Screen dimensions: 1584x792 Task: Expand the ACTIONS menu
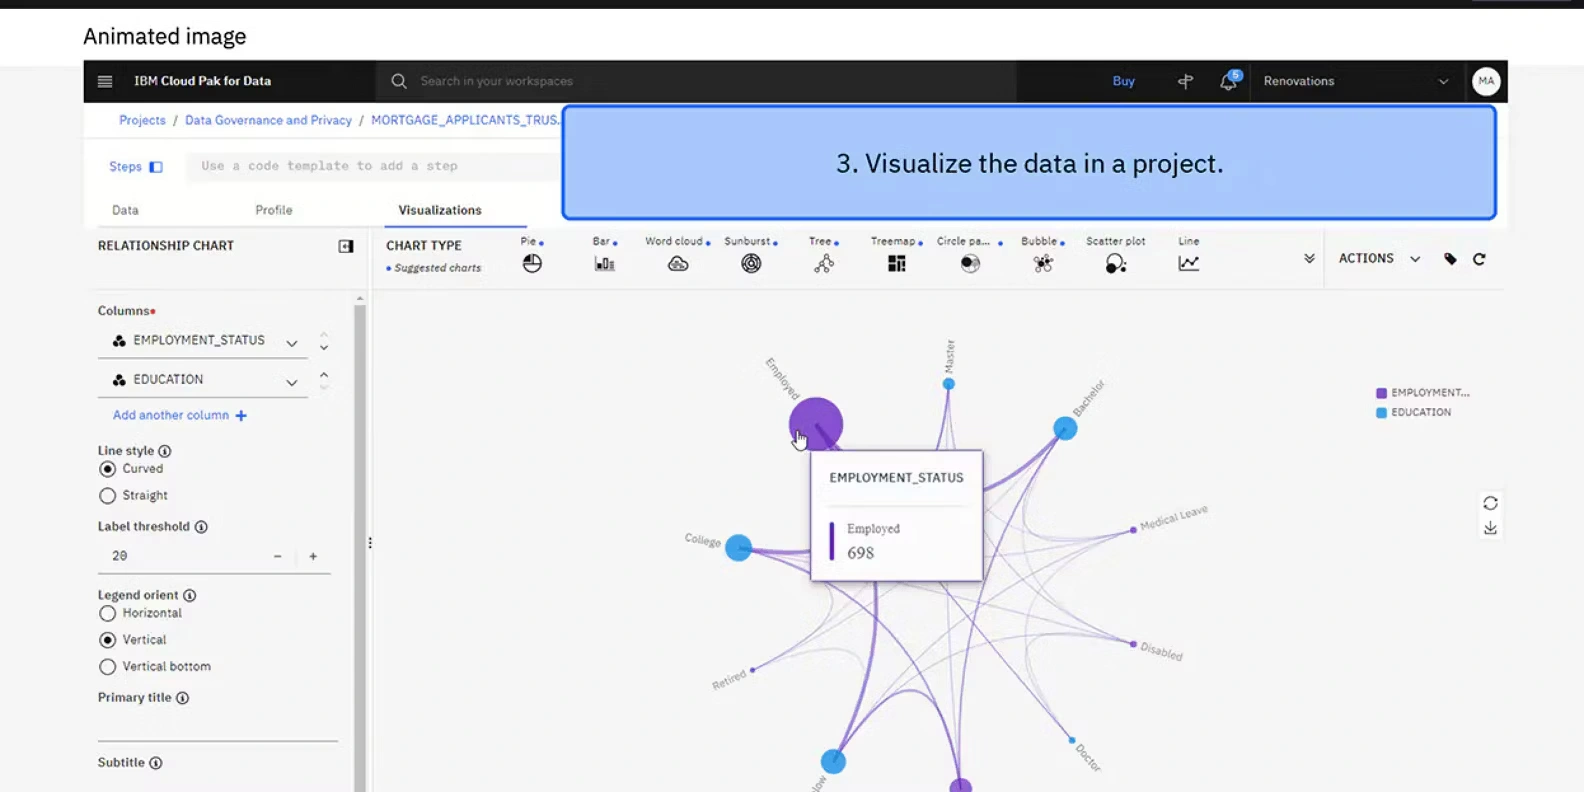1379,259
